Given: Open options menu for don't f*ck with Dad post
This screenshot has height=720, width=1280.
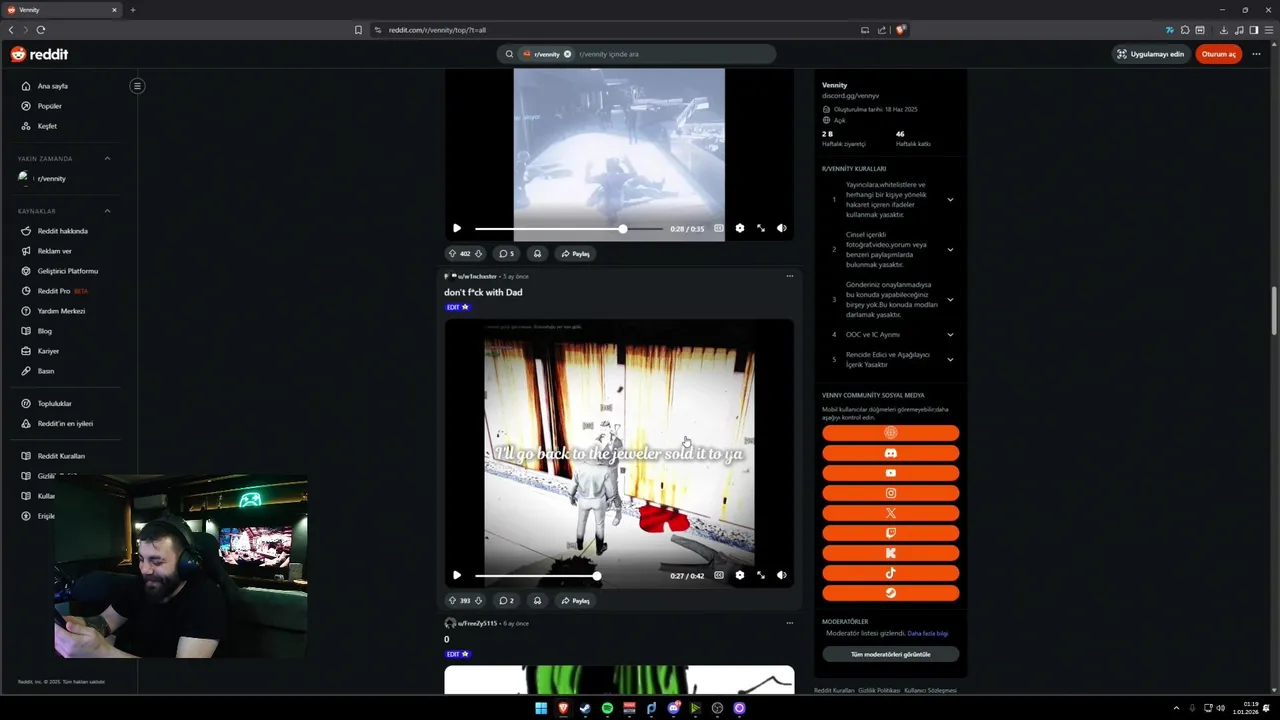Looking at the screenshot, I should coord(789,276).
